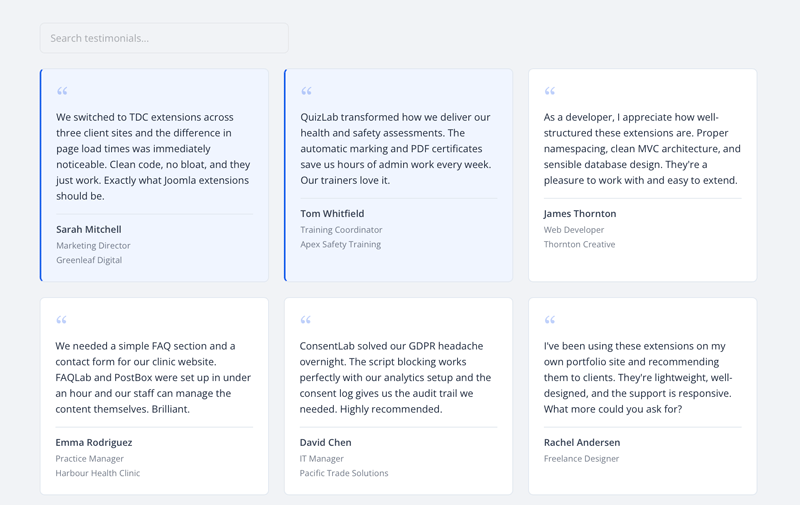Click quote mark icon on David Chen's card
Image resolution: width=800 pixels, height=505 pixels.
point(306,321)
